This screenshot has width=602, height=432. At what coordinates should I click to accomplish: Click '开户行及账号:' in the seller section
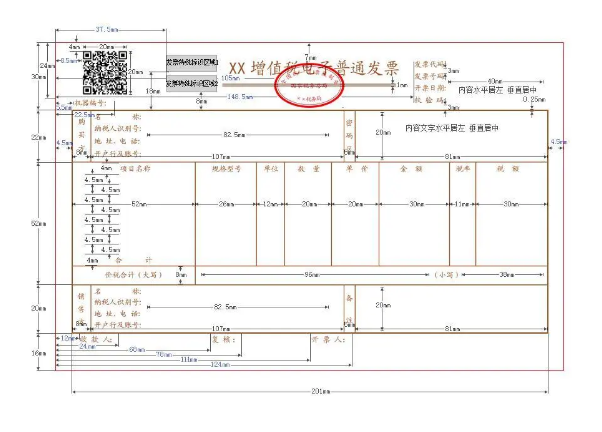coord(118,325)
